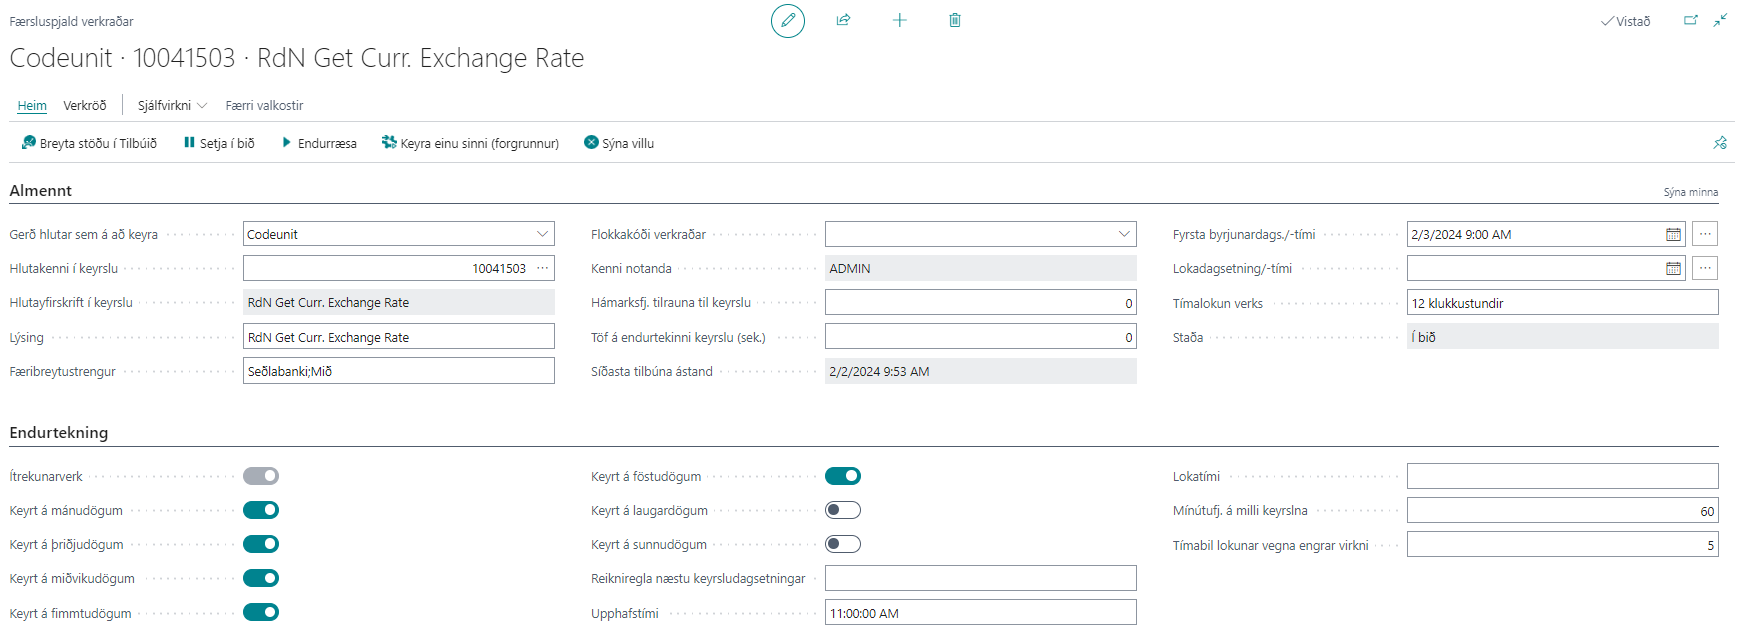Open calendar for Fyrsta byrjunardags.-/tími
The width and height of the screenshot is (1737, 635).
(1672, 235)
